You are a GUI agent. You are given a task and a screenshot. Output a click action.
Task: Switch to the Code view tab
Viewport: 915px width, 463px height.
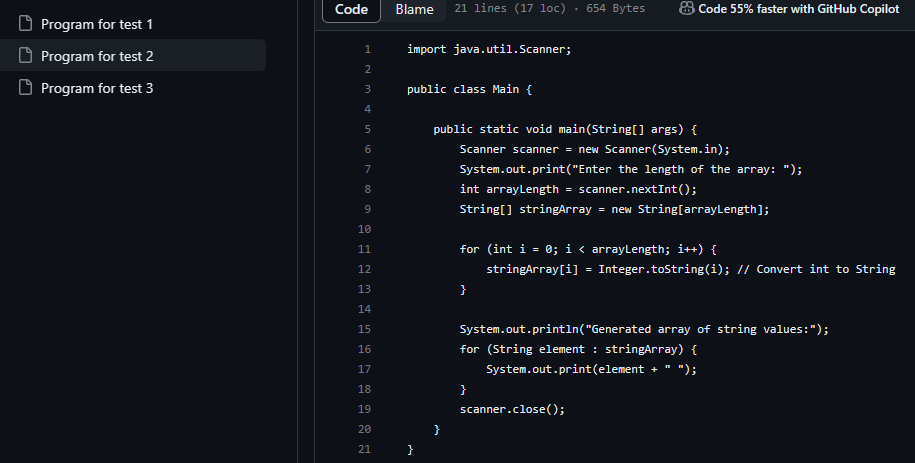[x=351, y=9]
